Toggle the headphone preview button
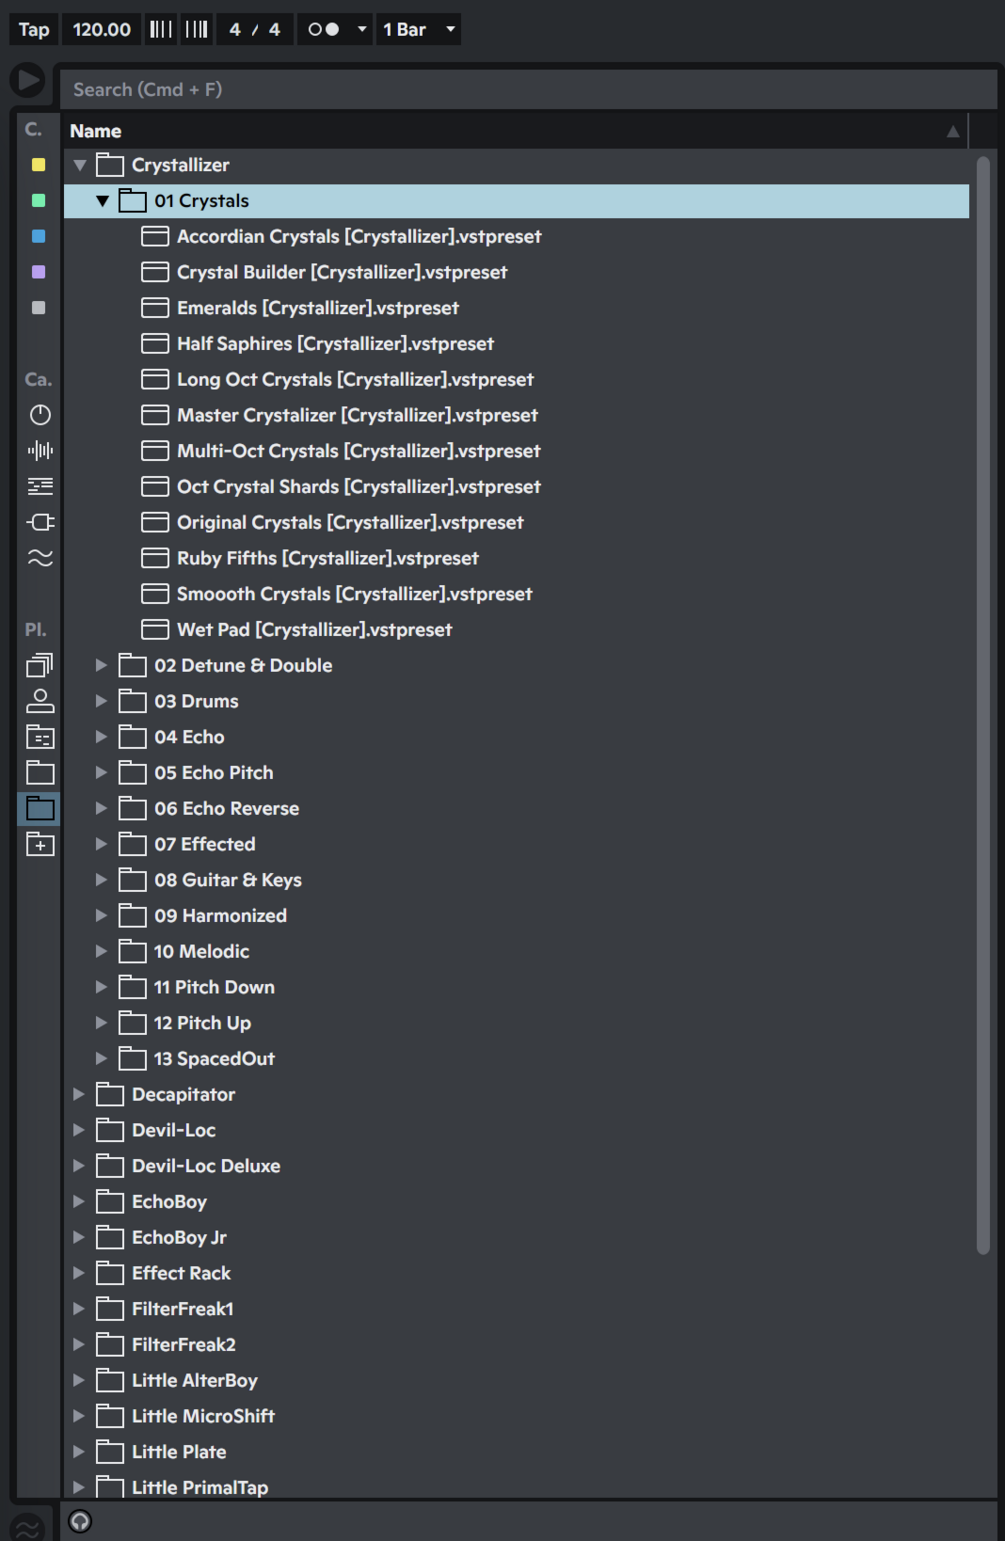The height and width of the screenshot is (1541, 1005). (80, 1521)
